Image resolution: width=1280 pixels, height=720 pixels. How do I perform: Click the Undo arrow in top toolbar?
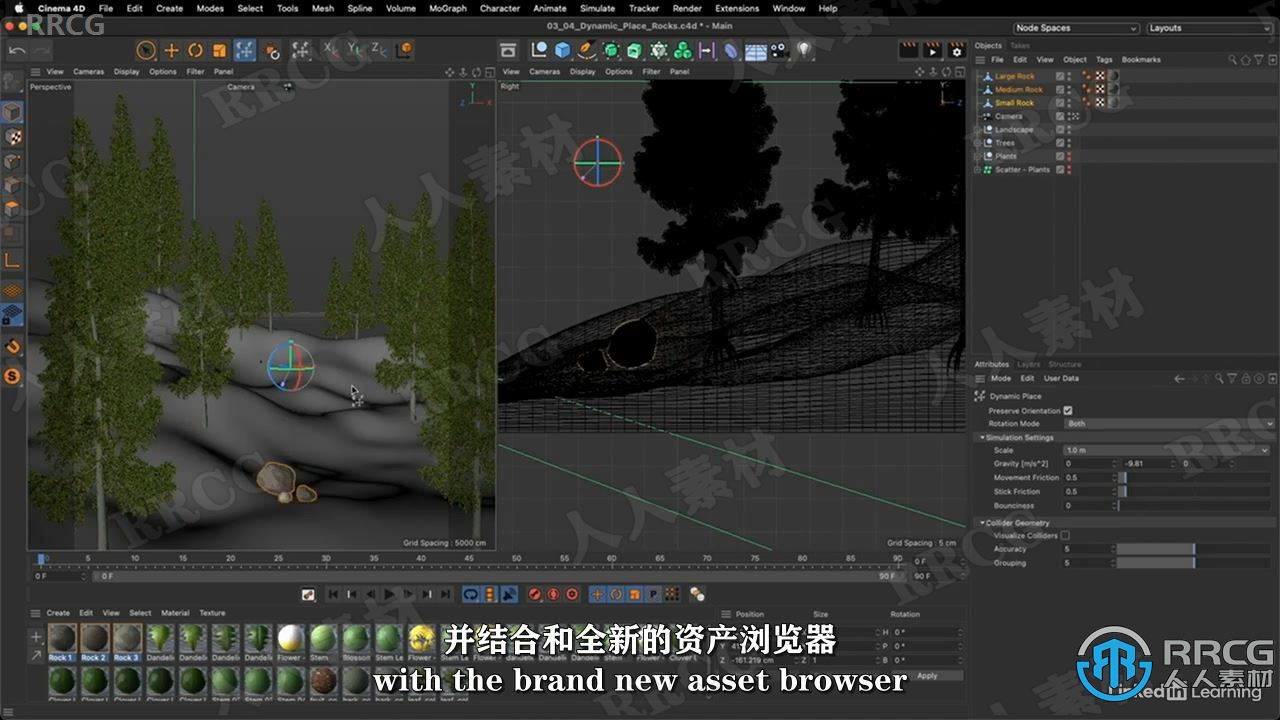click(17, 50)
